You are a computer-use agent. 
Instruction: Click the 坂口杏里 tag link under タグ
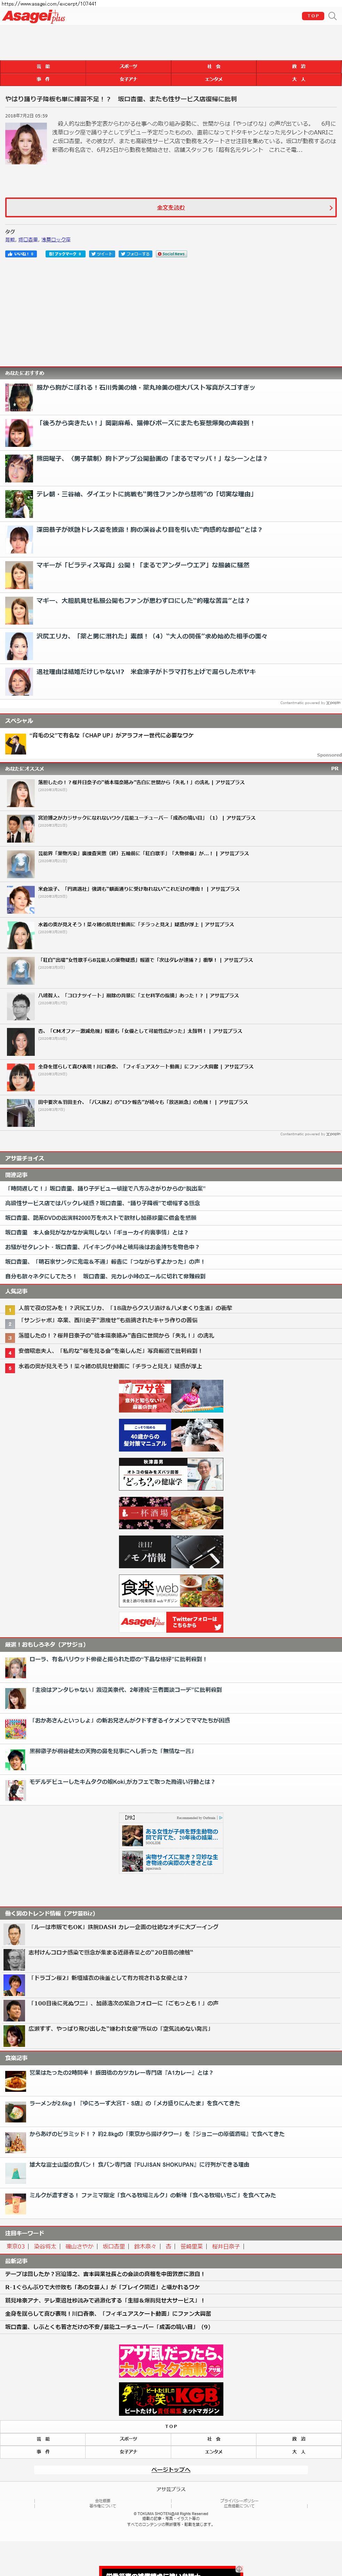click(x=28, y=240)
